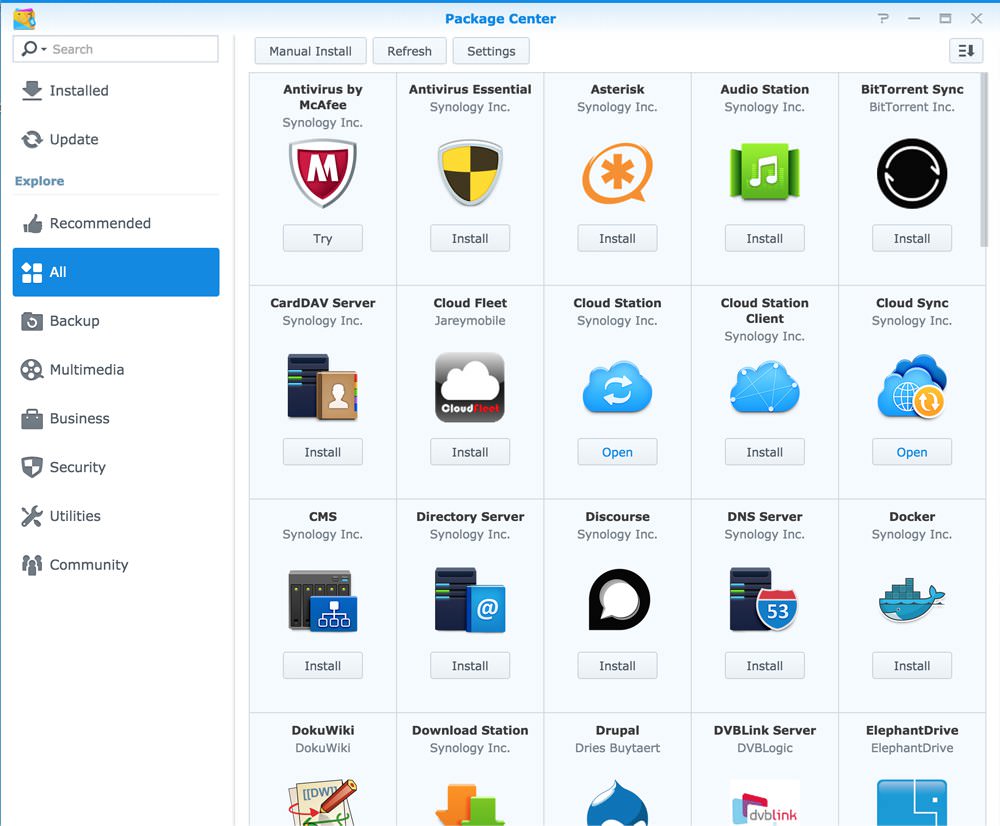Screen dimensions: 1000x826
Task: Click the ElephantDrive icon
Action: click(x=912, y=802)
